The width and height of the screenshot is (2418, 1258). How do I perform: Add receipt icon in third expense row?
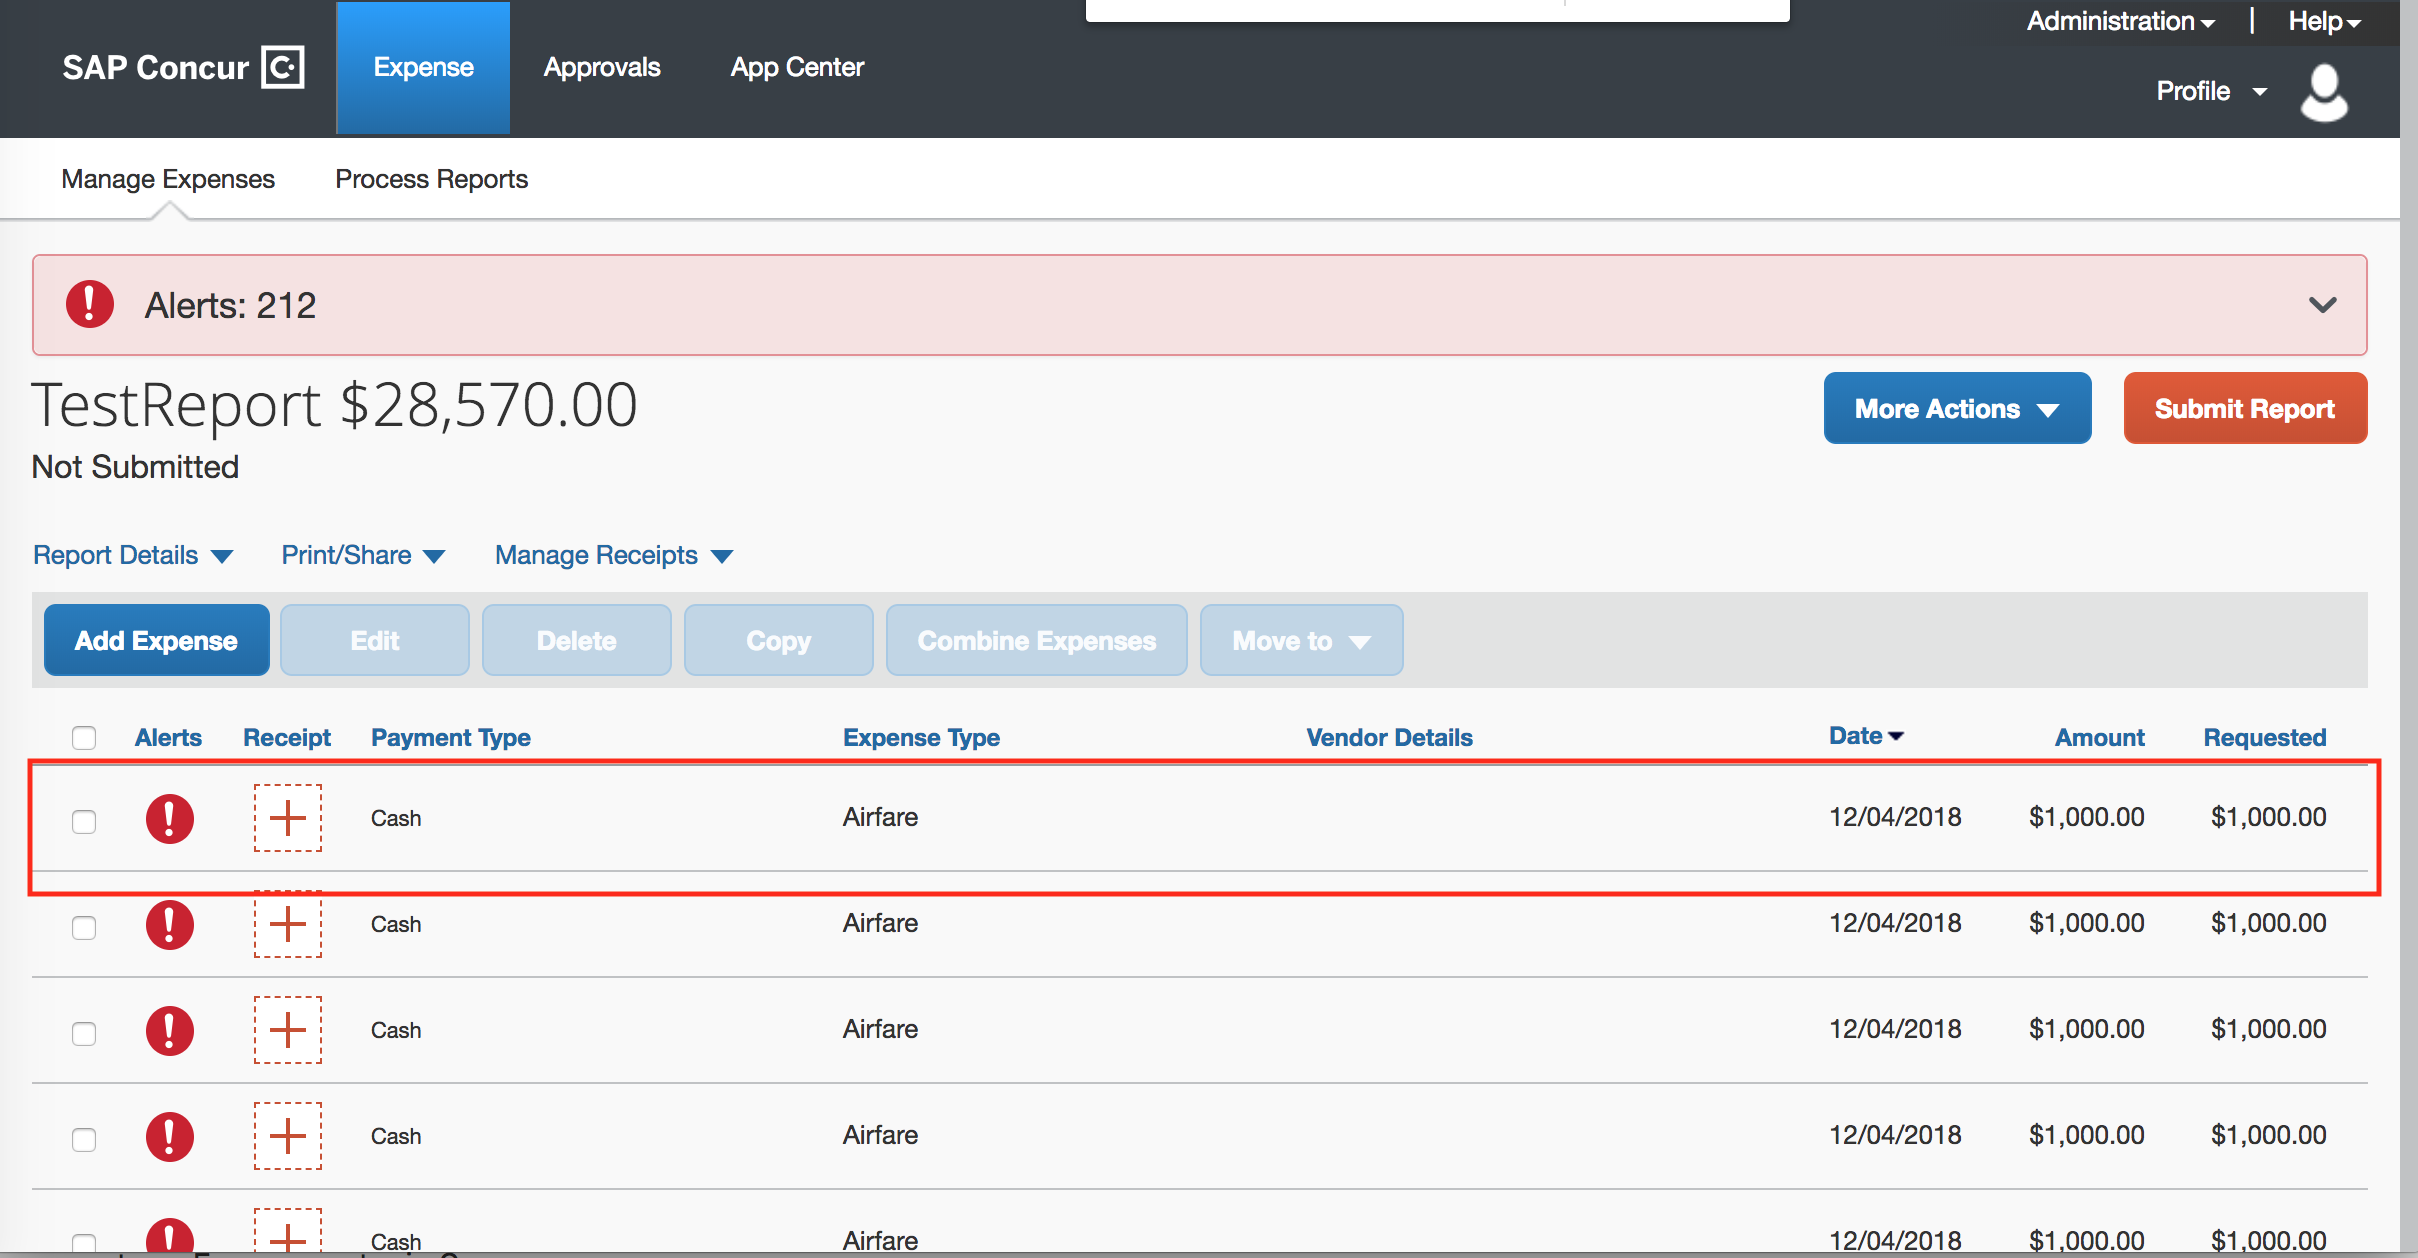pyautogui.click(x=288, y=1030)
